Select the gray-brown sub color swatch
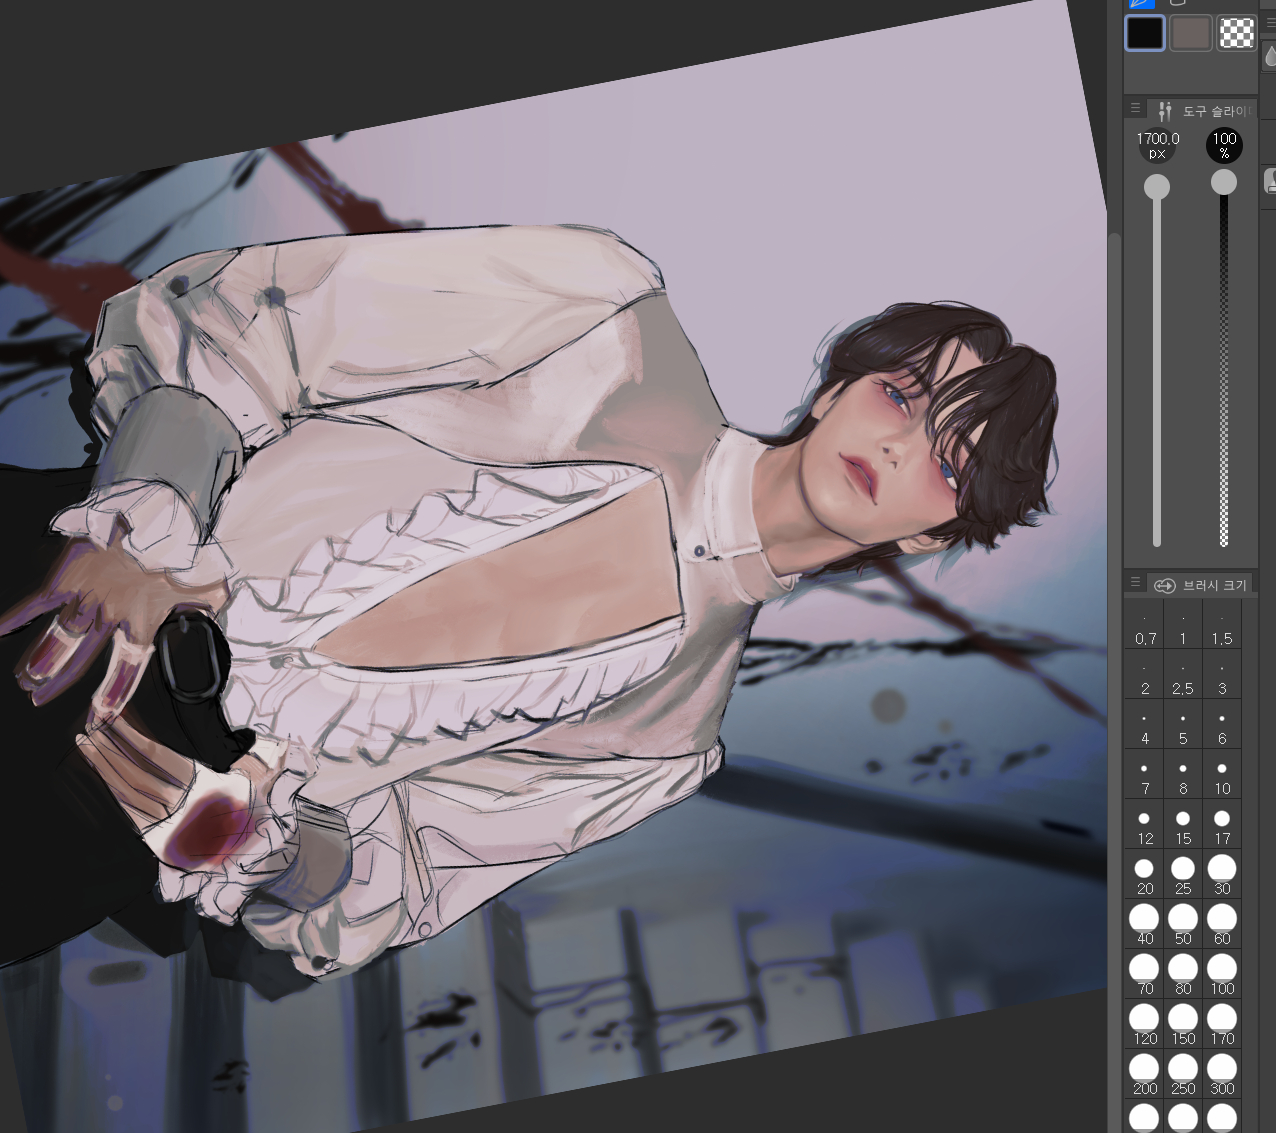 [1190, 33]
